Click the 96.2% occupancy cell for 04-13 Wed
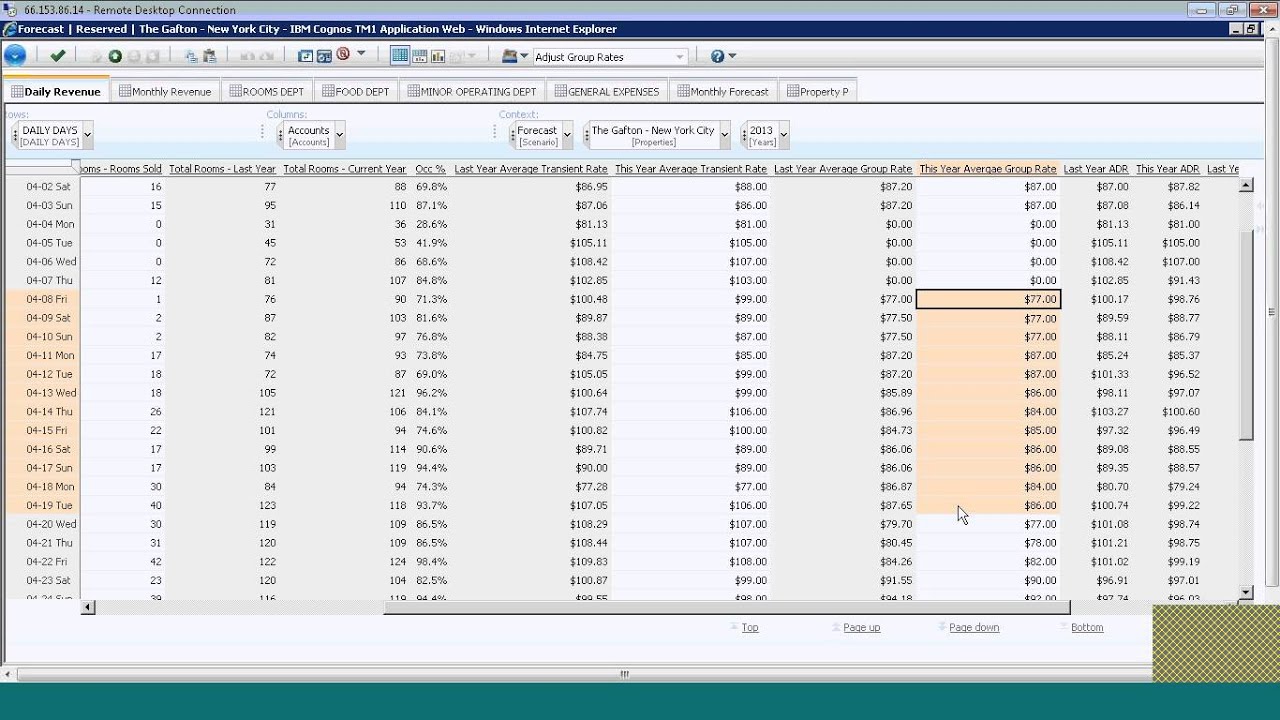1280x720 pixels. pyautogui.click(x=430, y=393)
